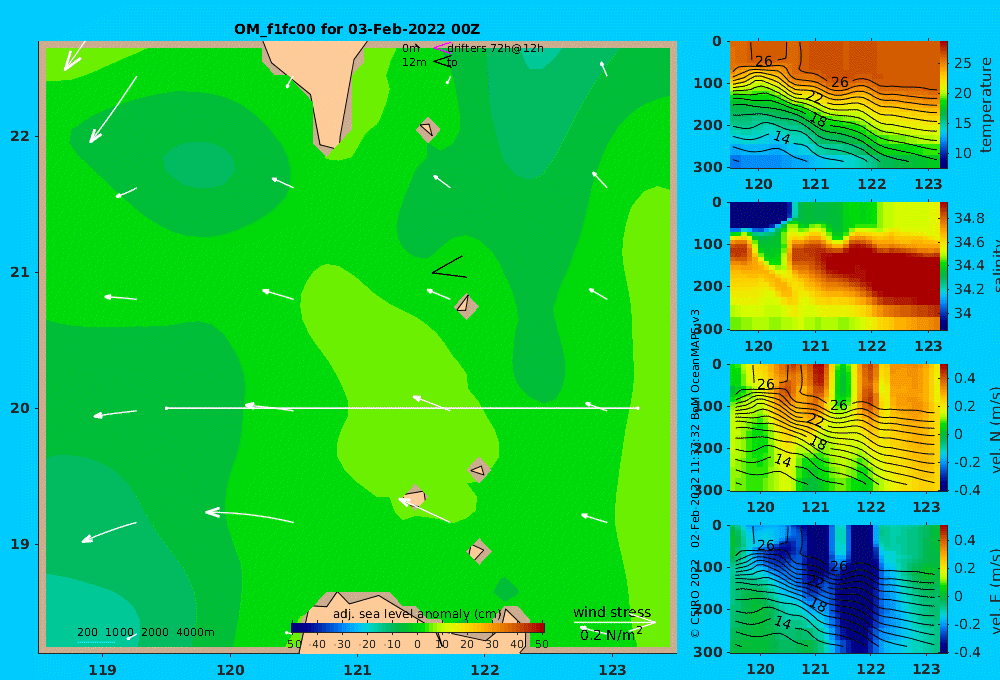Click the 34.8 tick on salinity color bar
Viewport: 1000px width, 680px height.
click(969, 218)
